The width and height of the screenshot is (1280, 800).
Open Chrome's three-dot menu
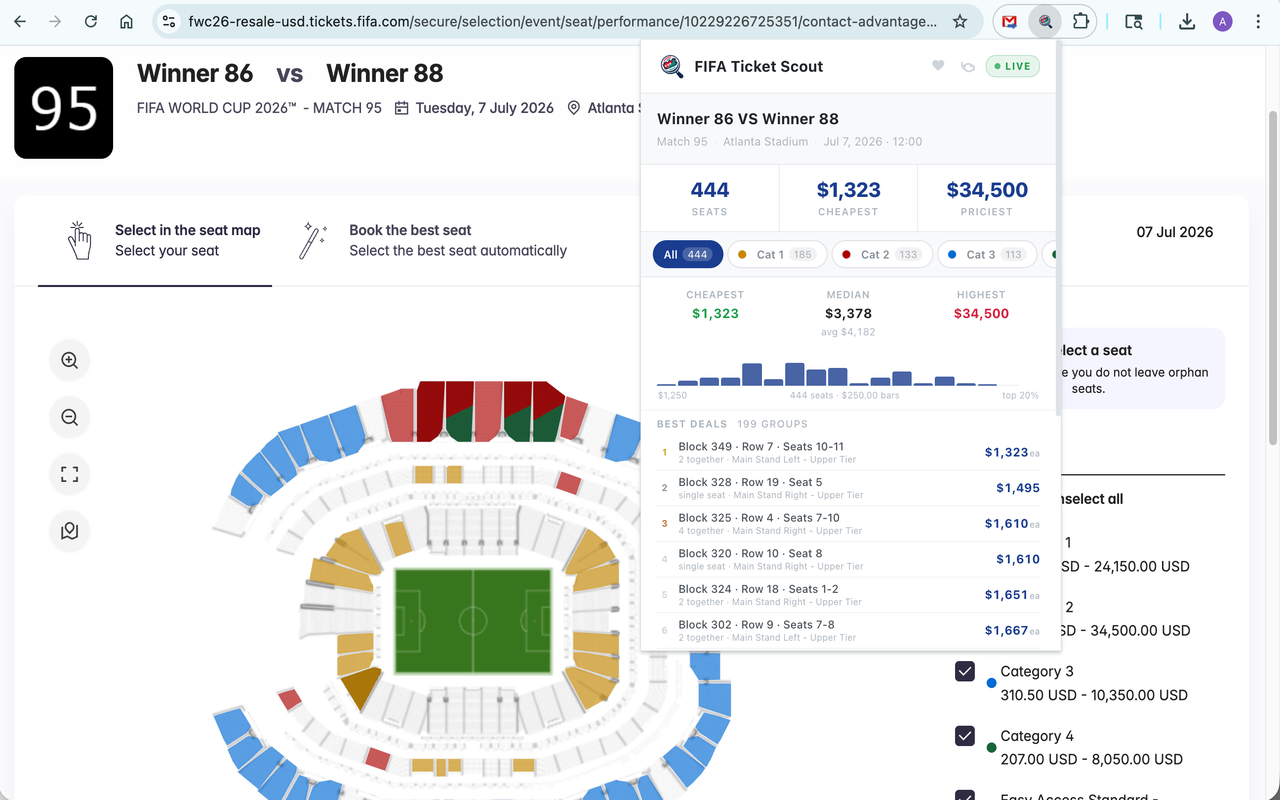pos(1257,20)
